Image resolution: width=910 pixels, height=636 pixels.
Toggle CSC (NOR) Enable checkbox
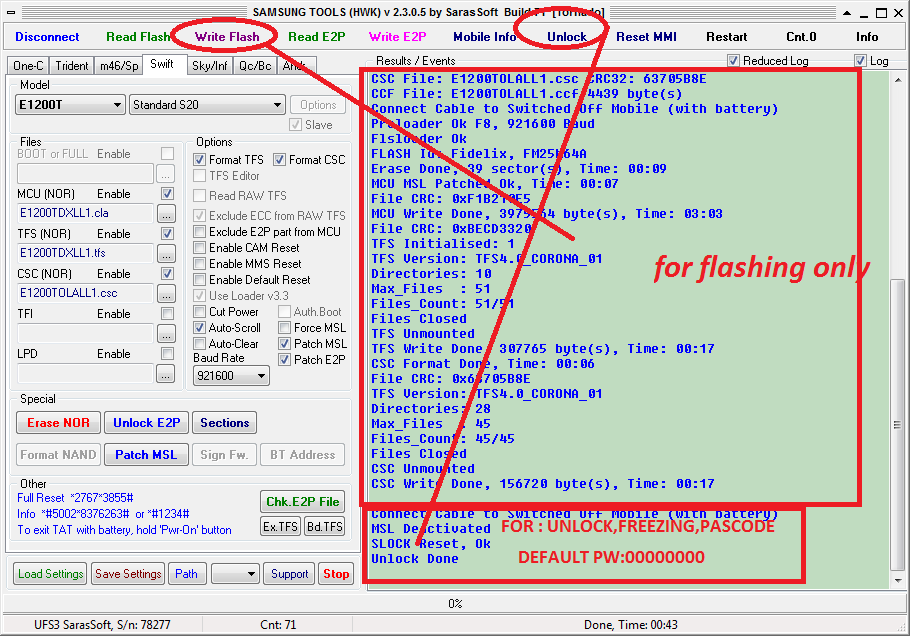(167, 274)
